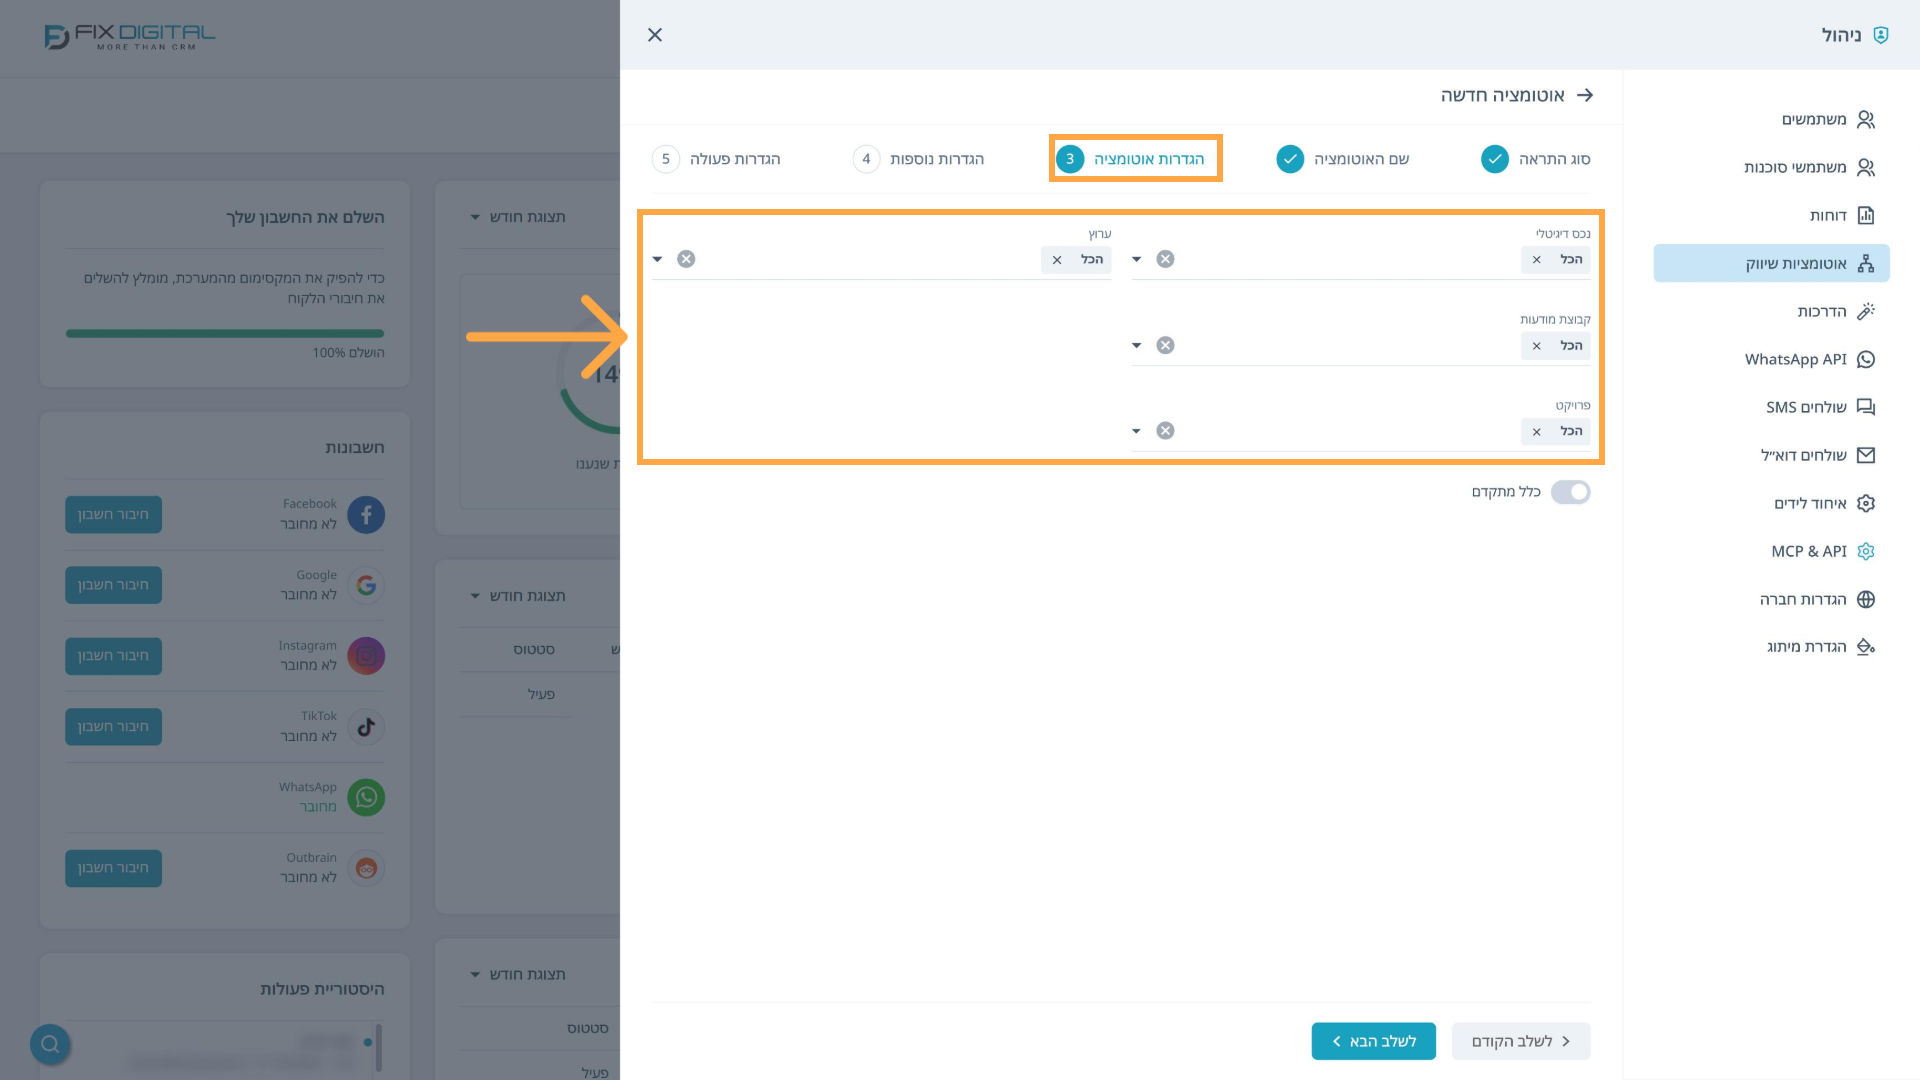Toggle the כלל מתקדם advanced rule switch
The image size is (1920, 1080).
[1571, 492]
